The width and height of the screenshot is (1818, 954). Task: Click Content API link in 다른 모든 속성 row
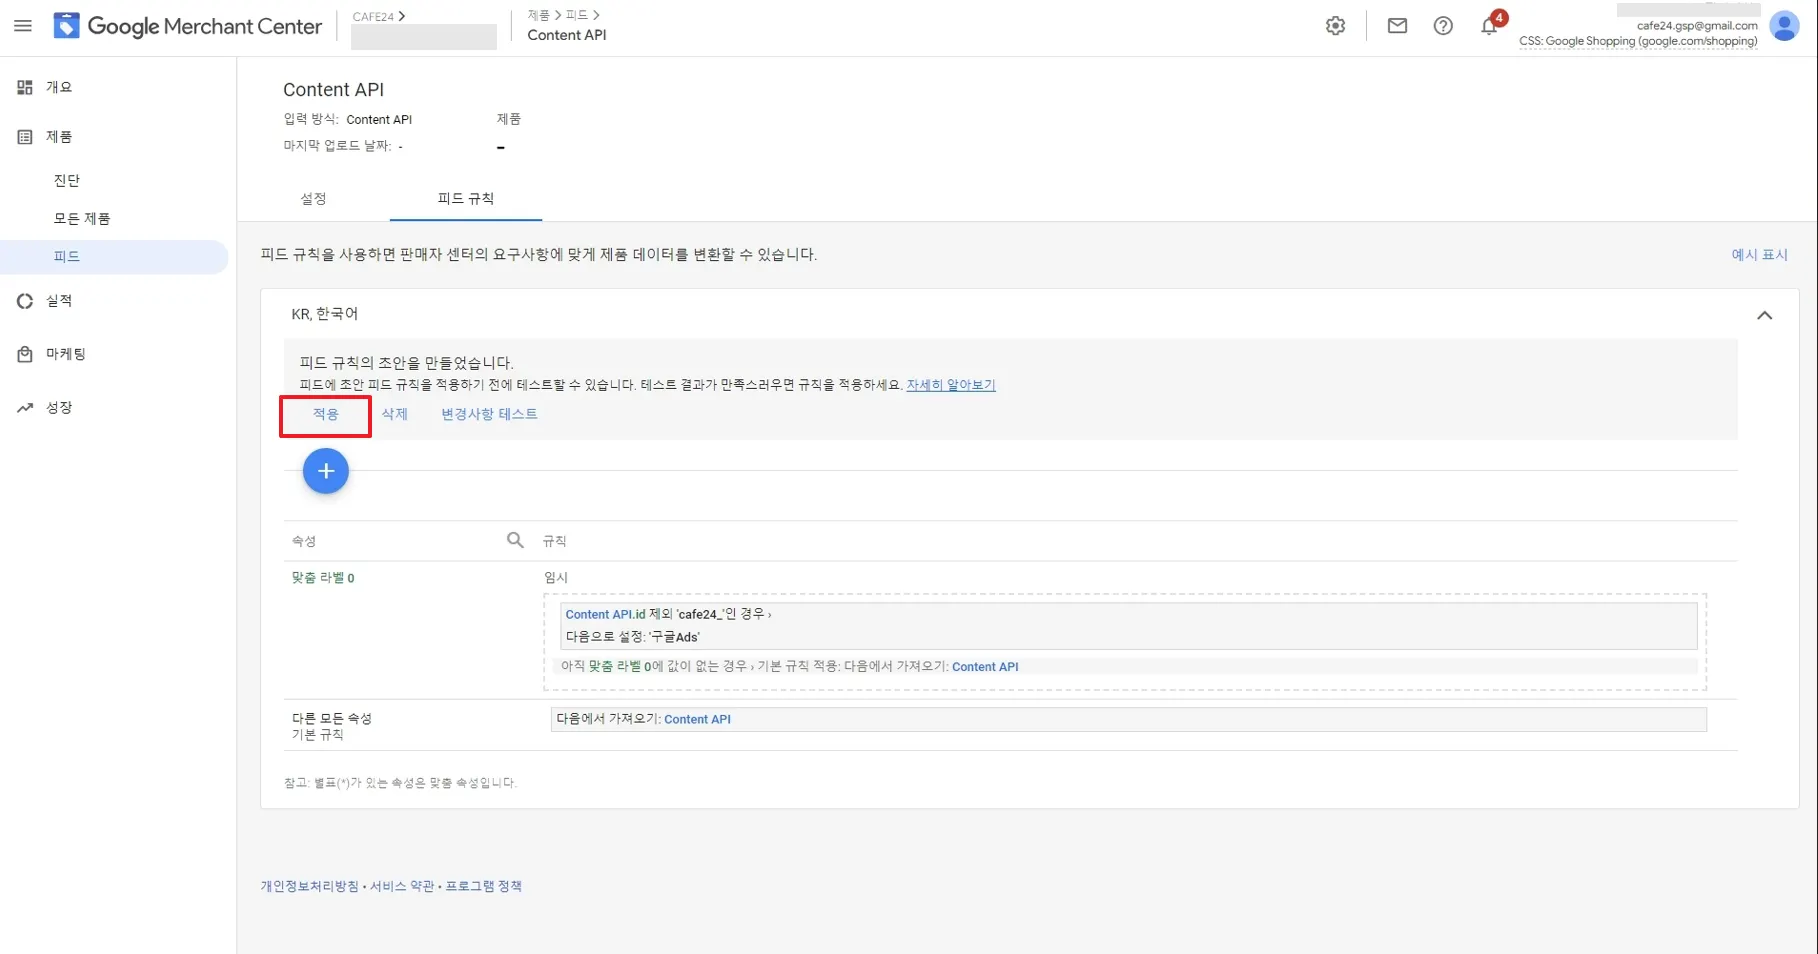pyautogui.click(x=697, y=719)
